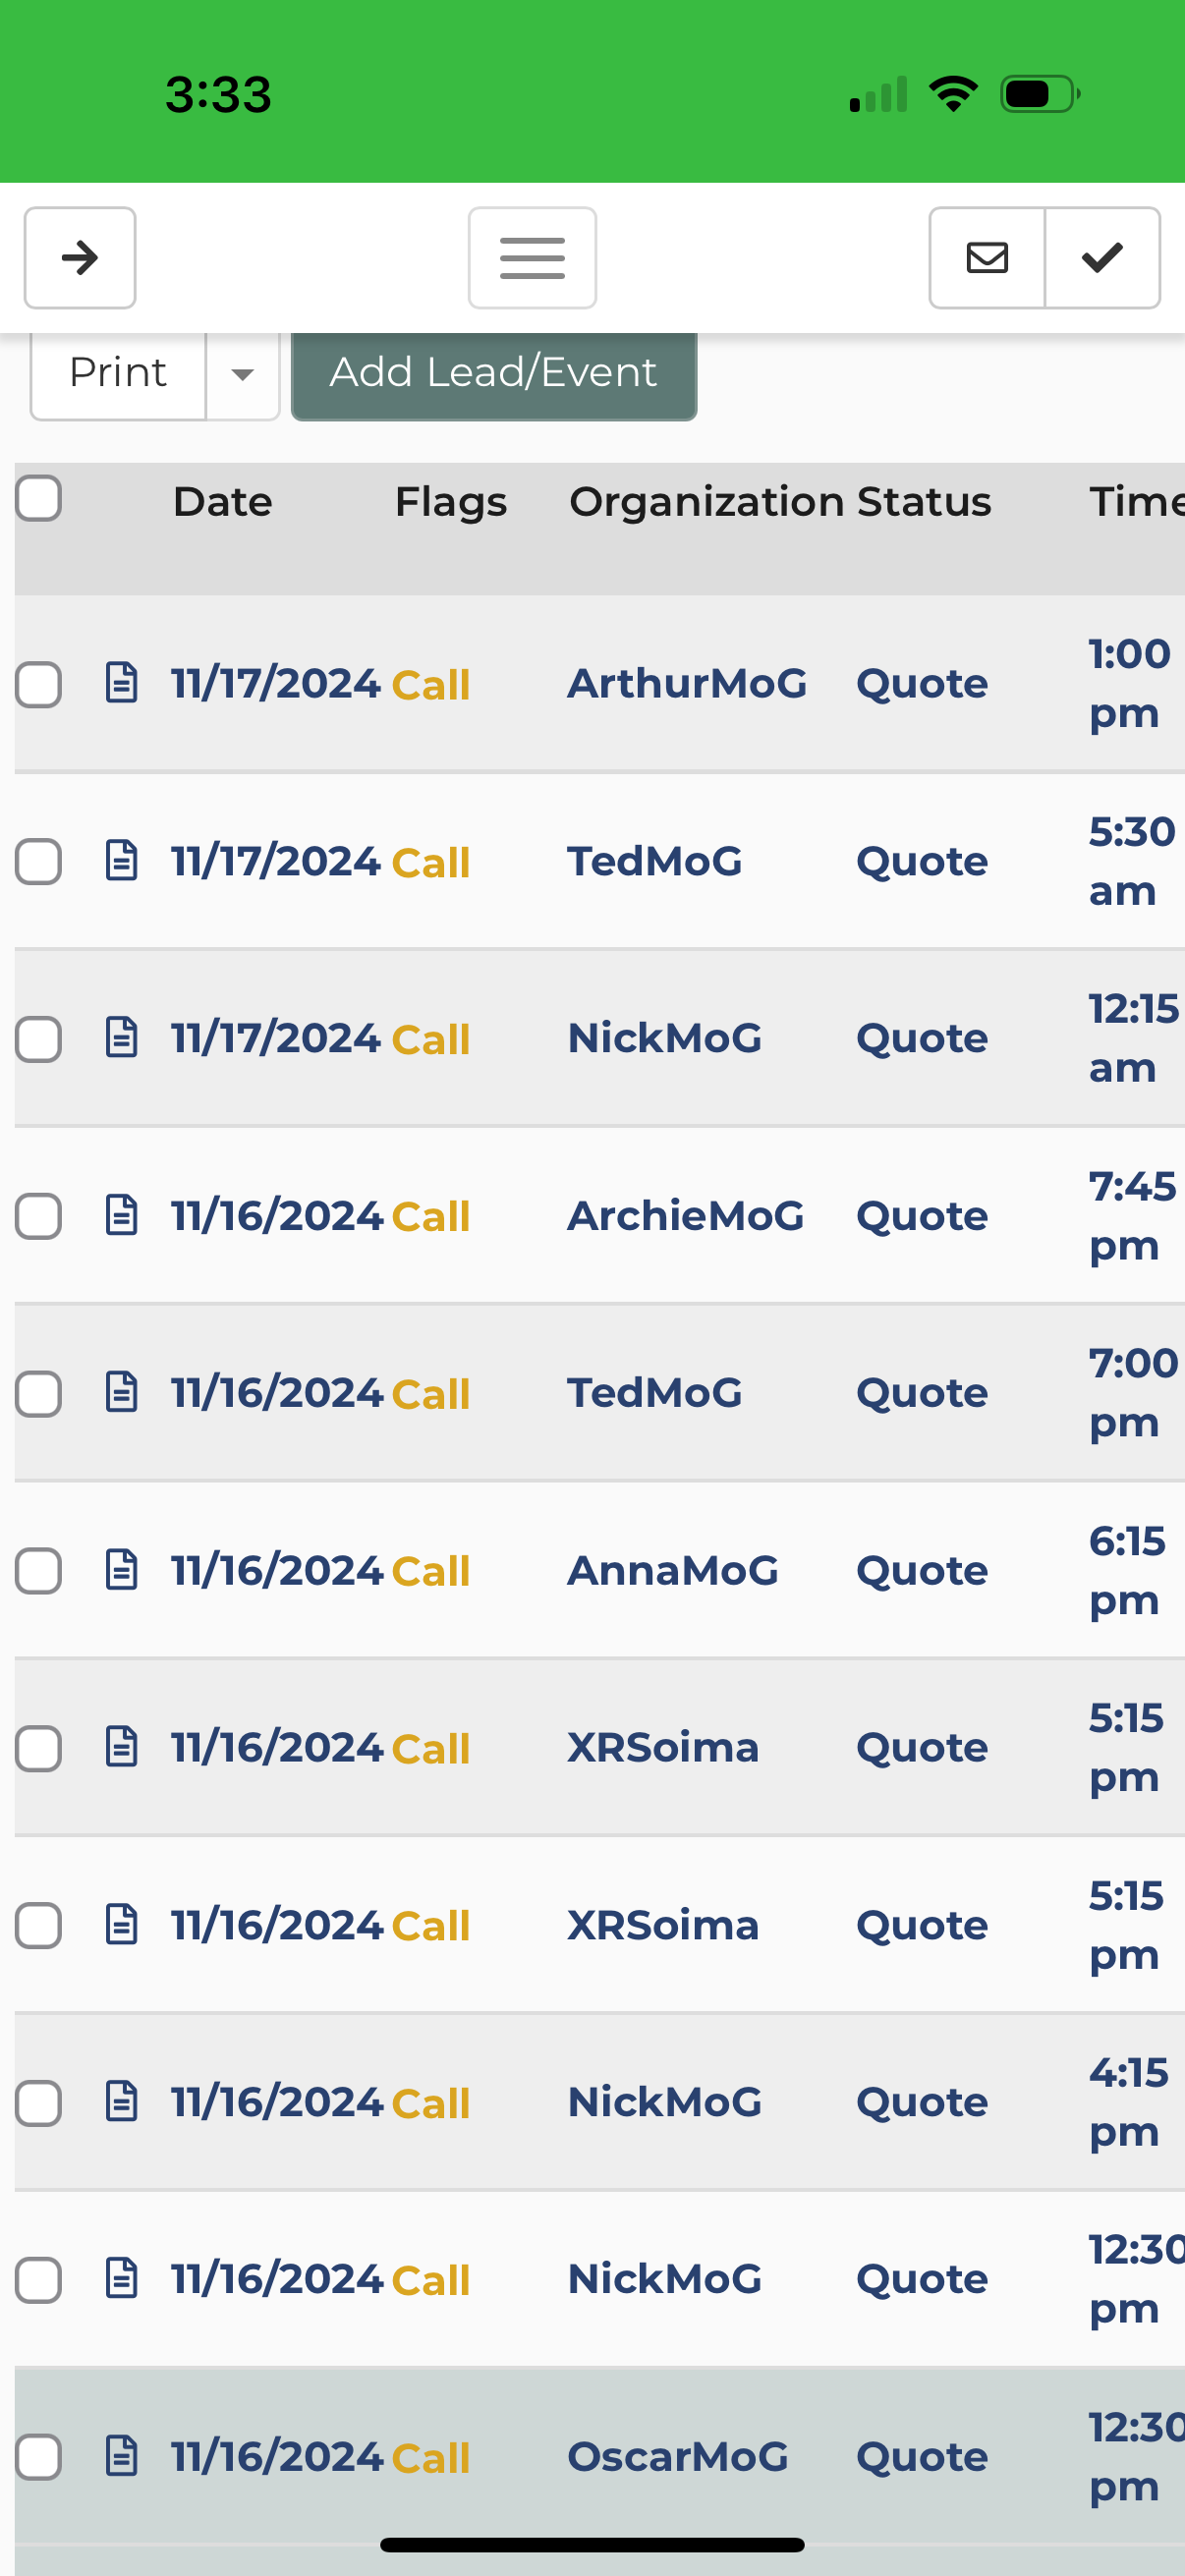Open Call flag on 12:15 am NickMoG row
This screenshot has width=1185, height=2576.
pos(430,1040)
